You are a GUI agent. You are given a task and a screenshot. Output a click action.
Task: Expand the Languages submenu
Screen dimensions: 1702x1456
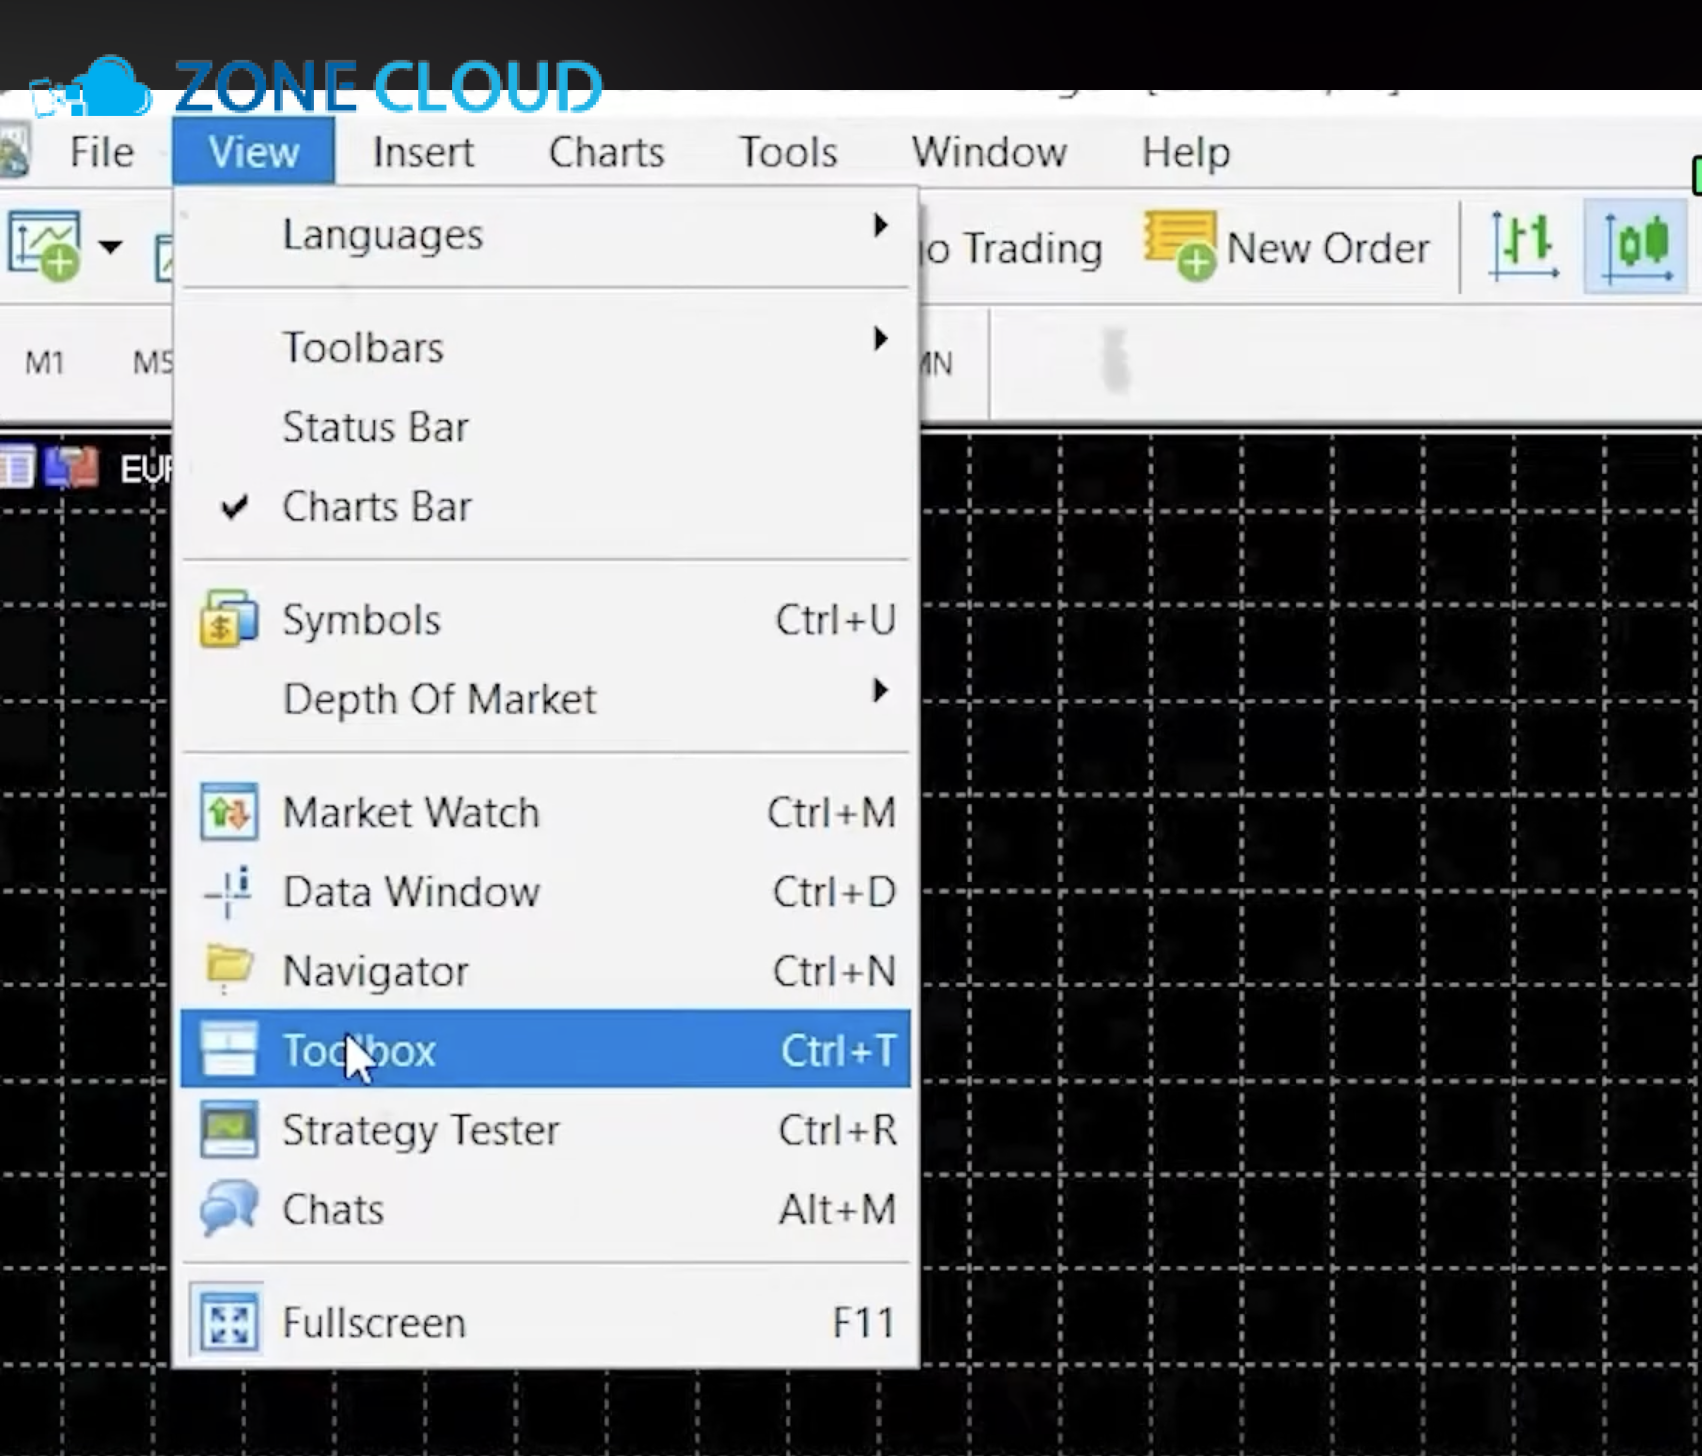click(x=545, y=235)
